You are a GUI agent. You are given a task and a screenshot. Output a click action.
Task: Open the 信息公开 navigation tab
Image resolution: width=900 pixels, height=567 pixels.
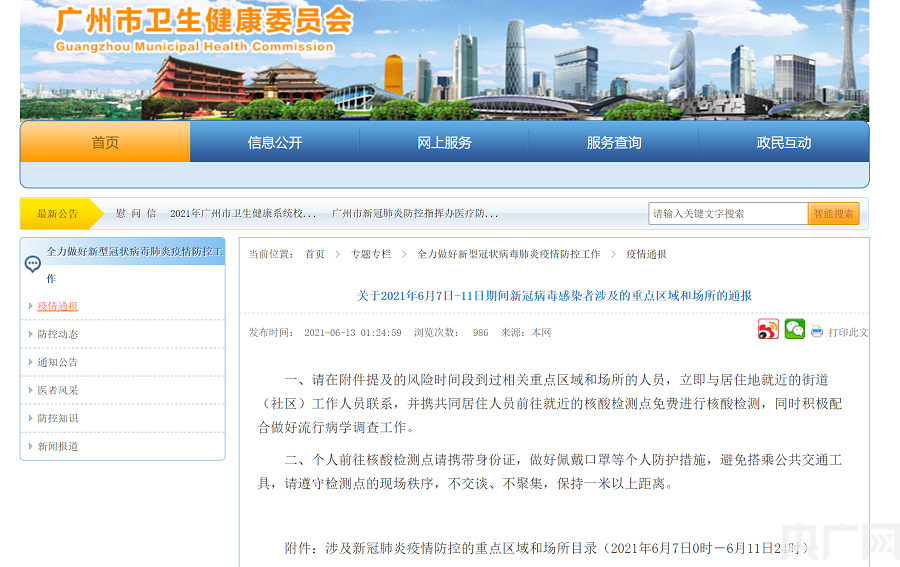point(275,143)
